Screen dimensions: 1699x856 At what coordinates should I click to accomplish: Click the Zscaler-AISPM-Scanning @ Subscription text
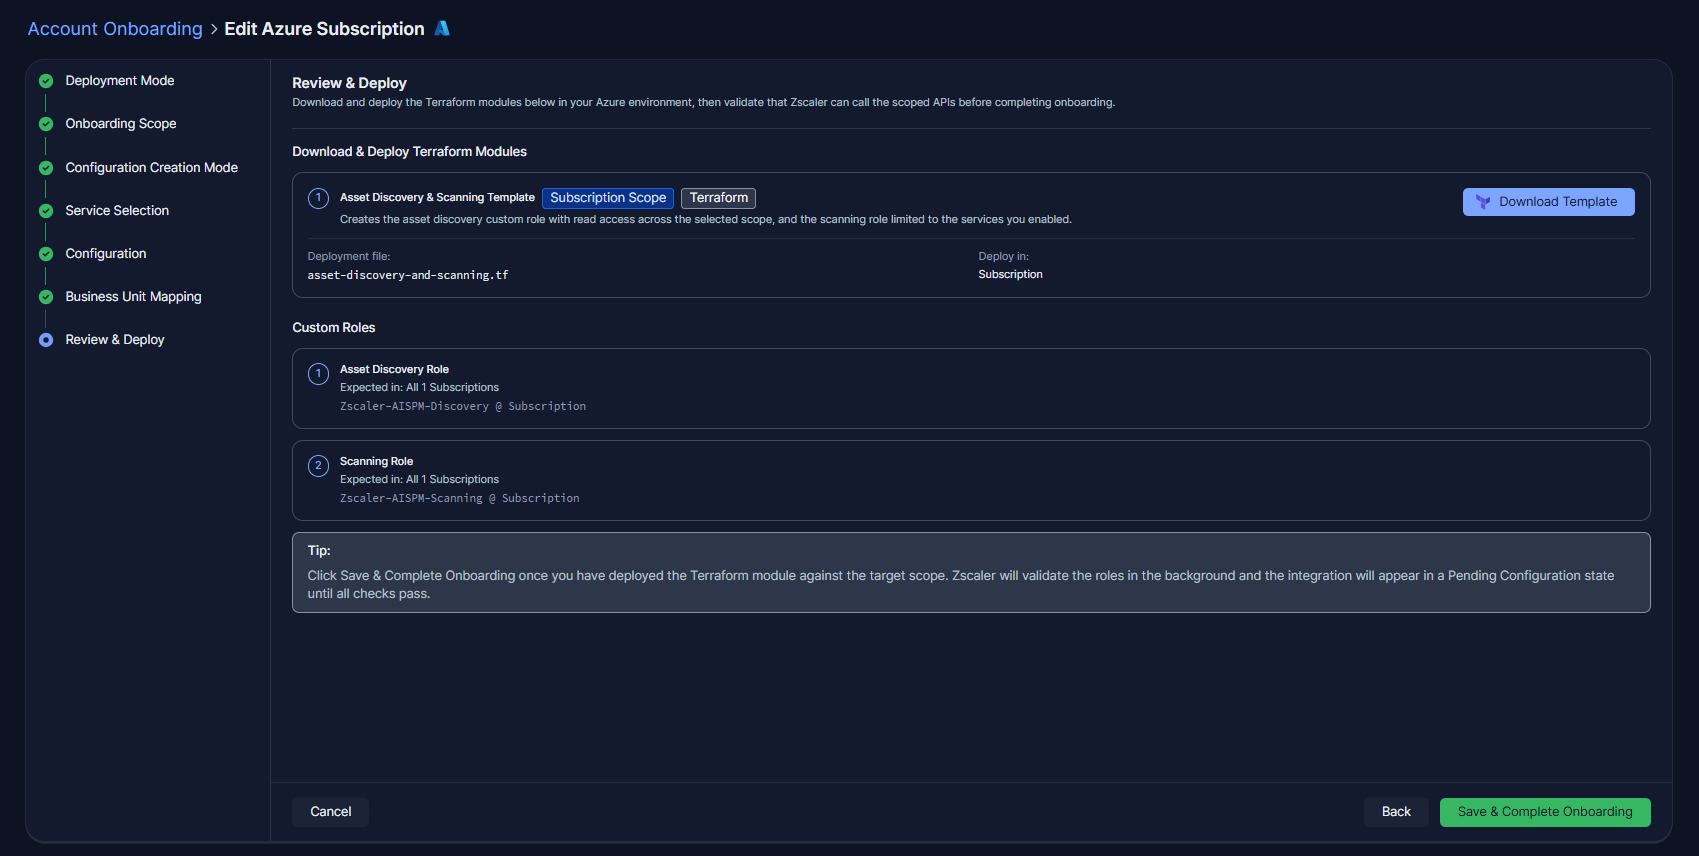tap(460, 498)
